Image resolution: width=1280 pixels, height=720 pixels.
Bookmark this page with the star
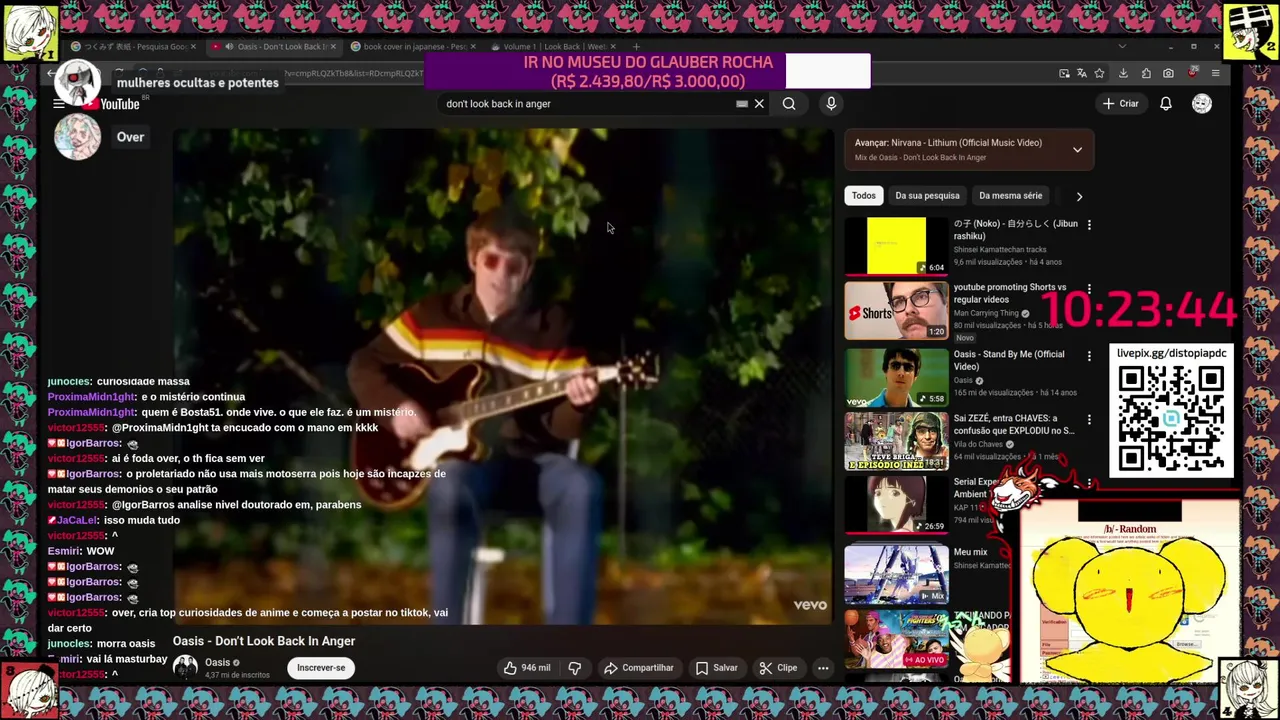[x=1099, y=73]
